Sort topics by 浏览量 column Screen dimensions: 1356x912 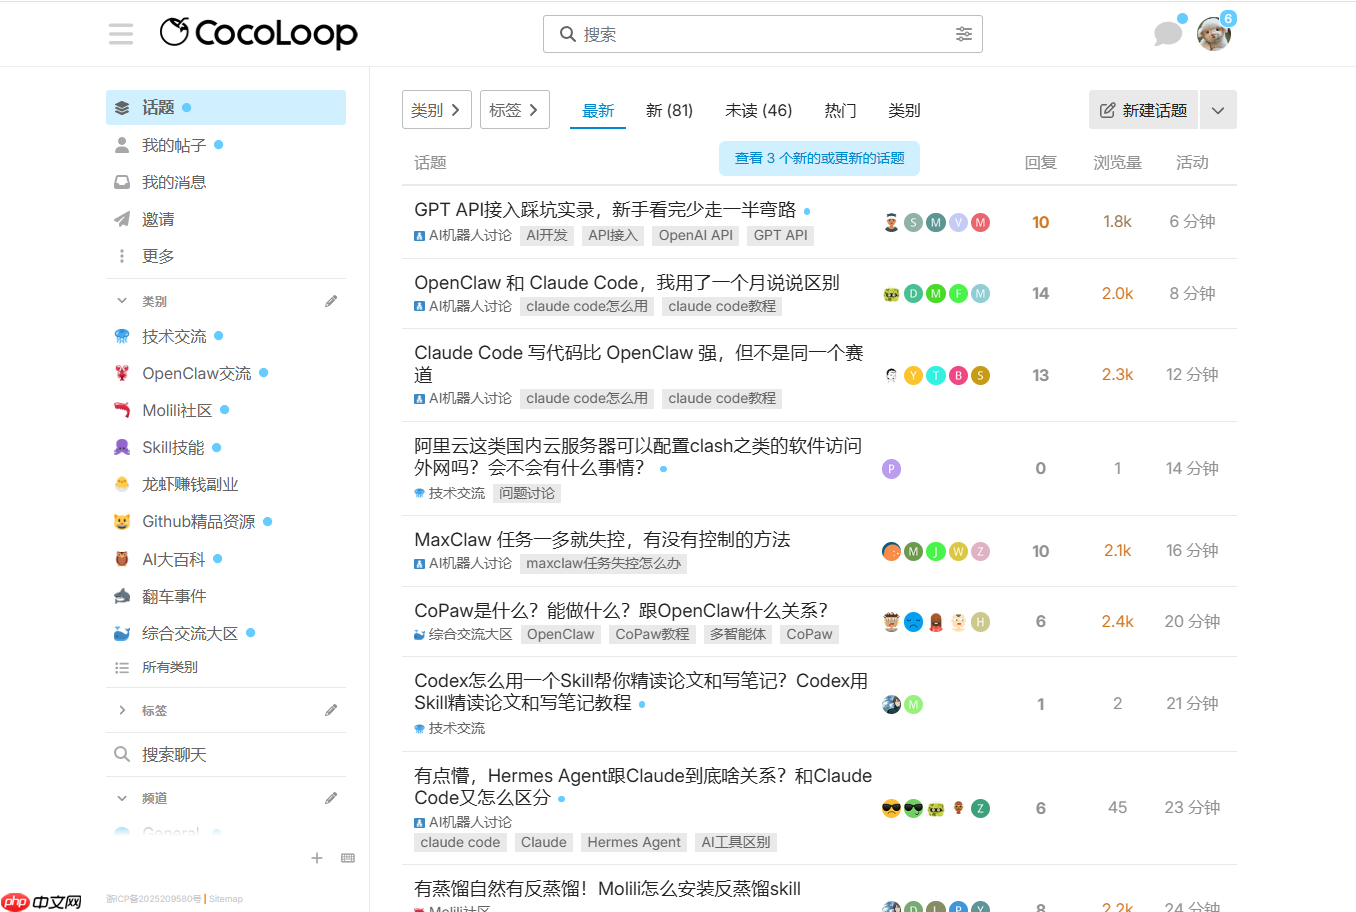pyautogui.click(x=1117, y=162)
